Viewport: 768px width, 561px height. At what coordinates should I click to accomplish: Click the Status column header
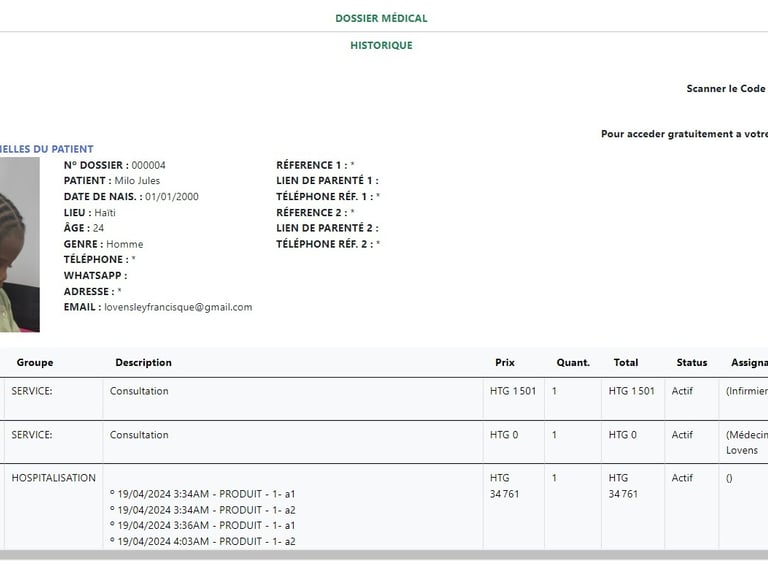click(692, 363)
